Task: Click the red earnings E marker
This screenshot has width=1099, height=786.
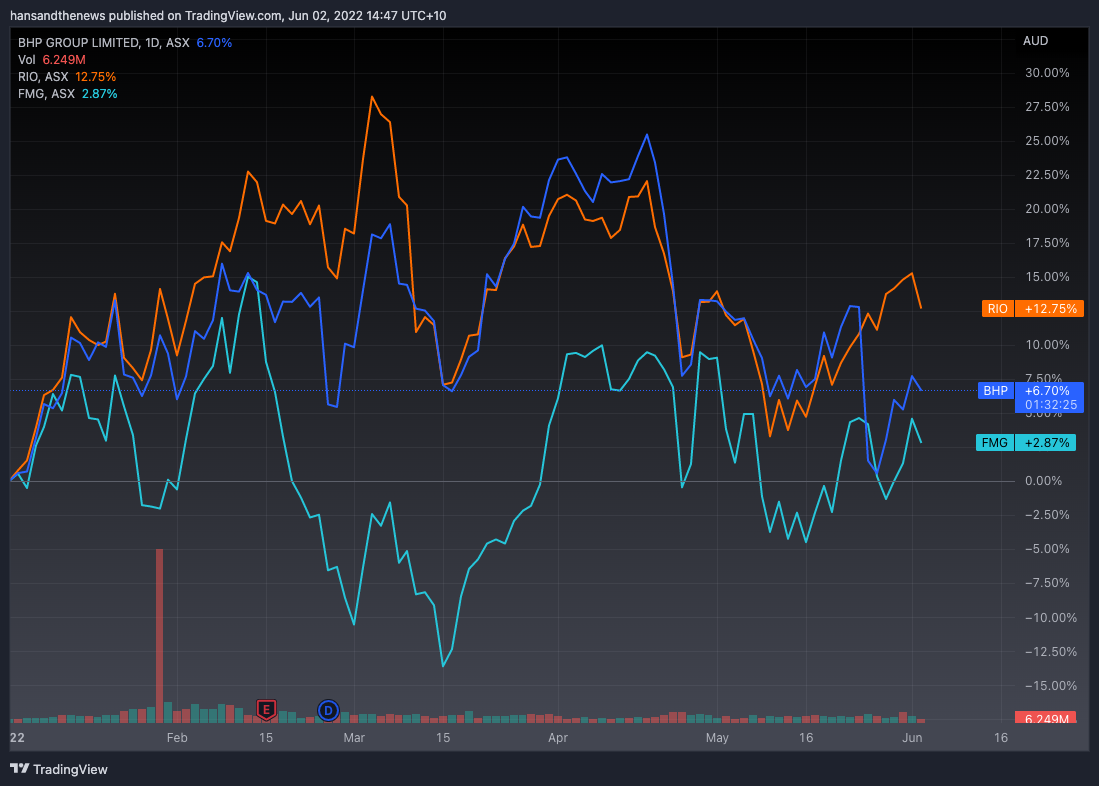Action: [266, 710]
